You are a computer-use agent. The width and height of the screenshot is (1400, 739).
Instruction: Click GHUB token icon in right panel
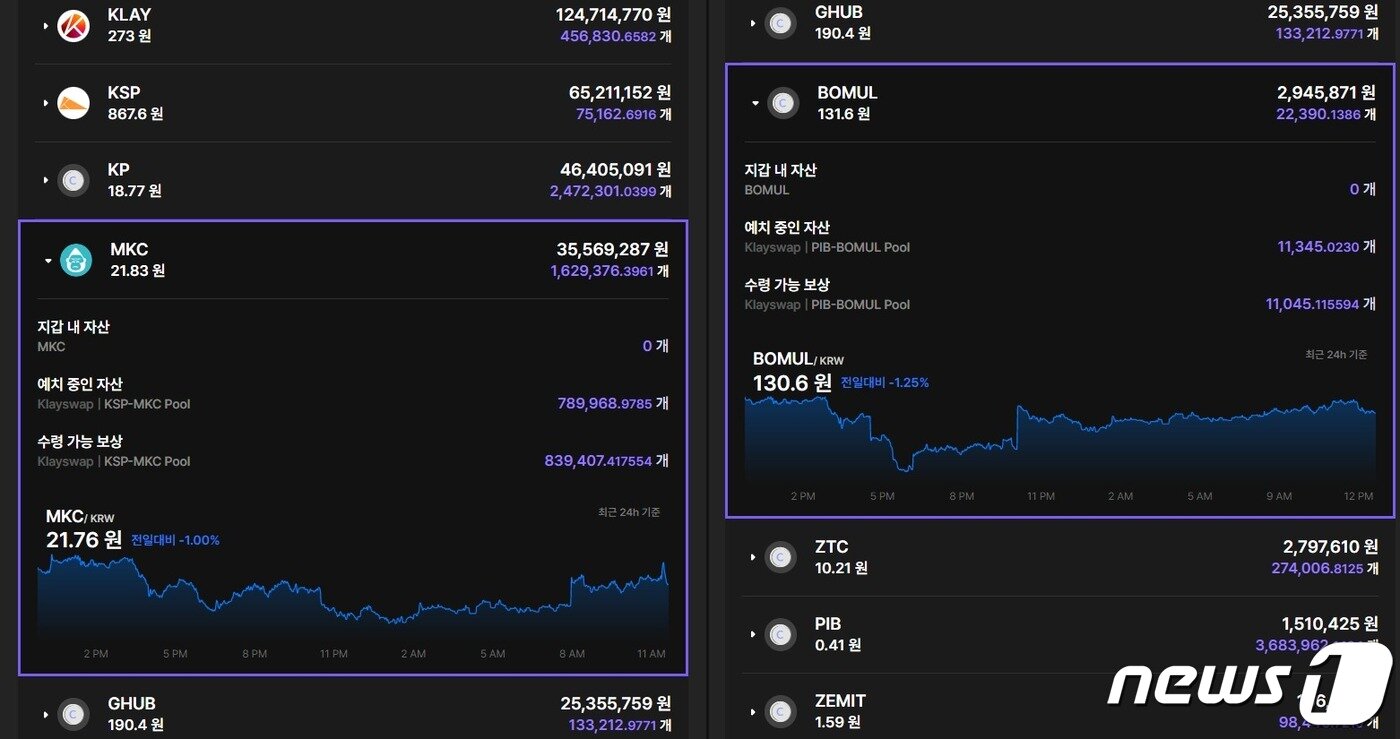tap(780, 23)
